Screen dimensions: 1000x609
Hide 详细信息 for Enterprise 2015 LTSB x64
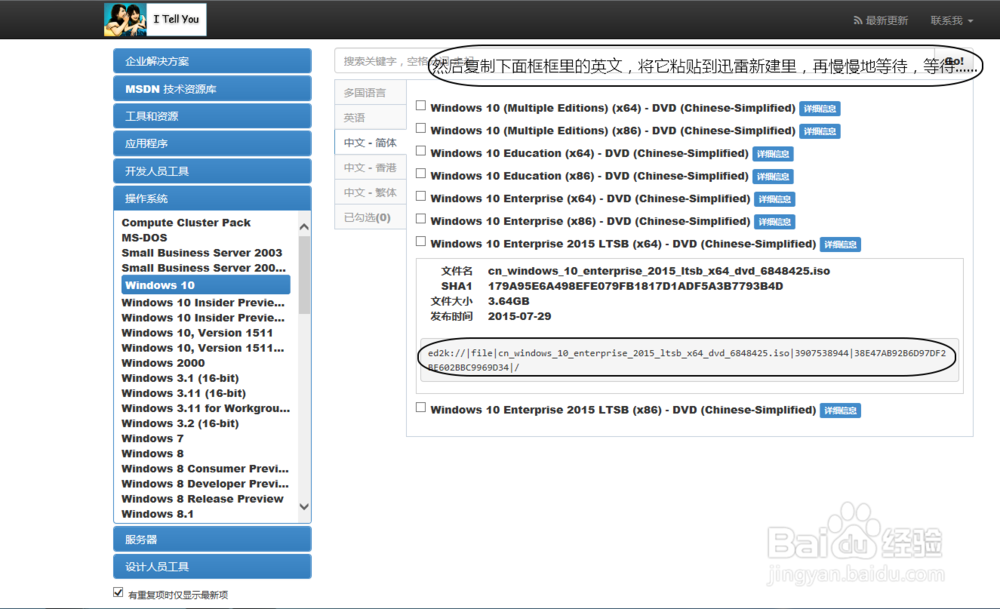pyautogui.click(x=841, y=244)
